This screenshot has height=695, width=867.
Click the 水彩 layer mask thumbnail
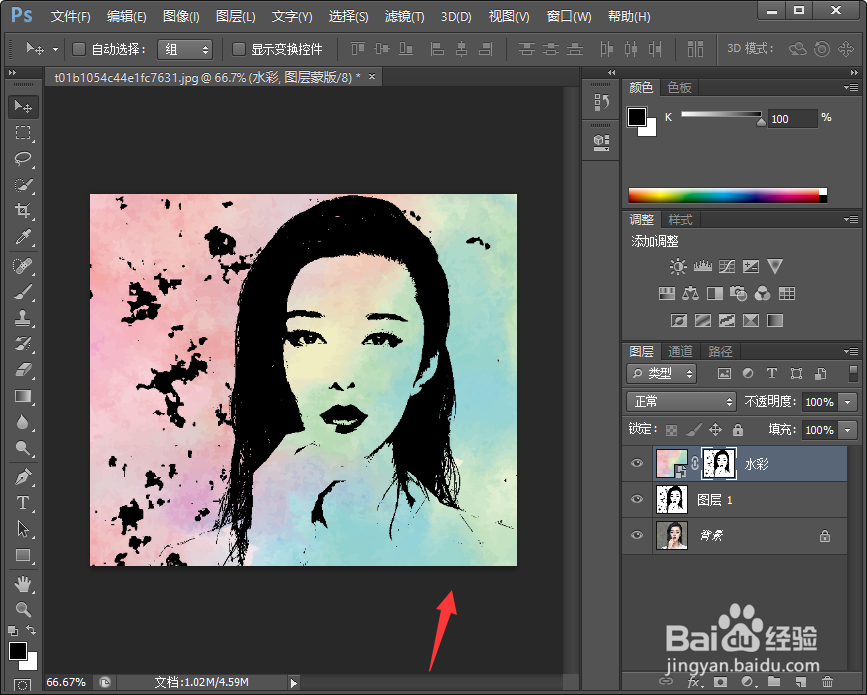tap(718, 463)
